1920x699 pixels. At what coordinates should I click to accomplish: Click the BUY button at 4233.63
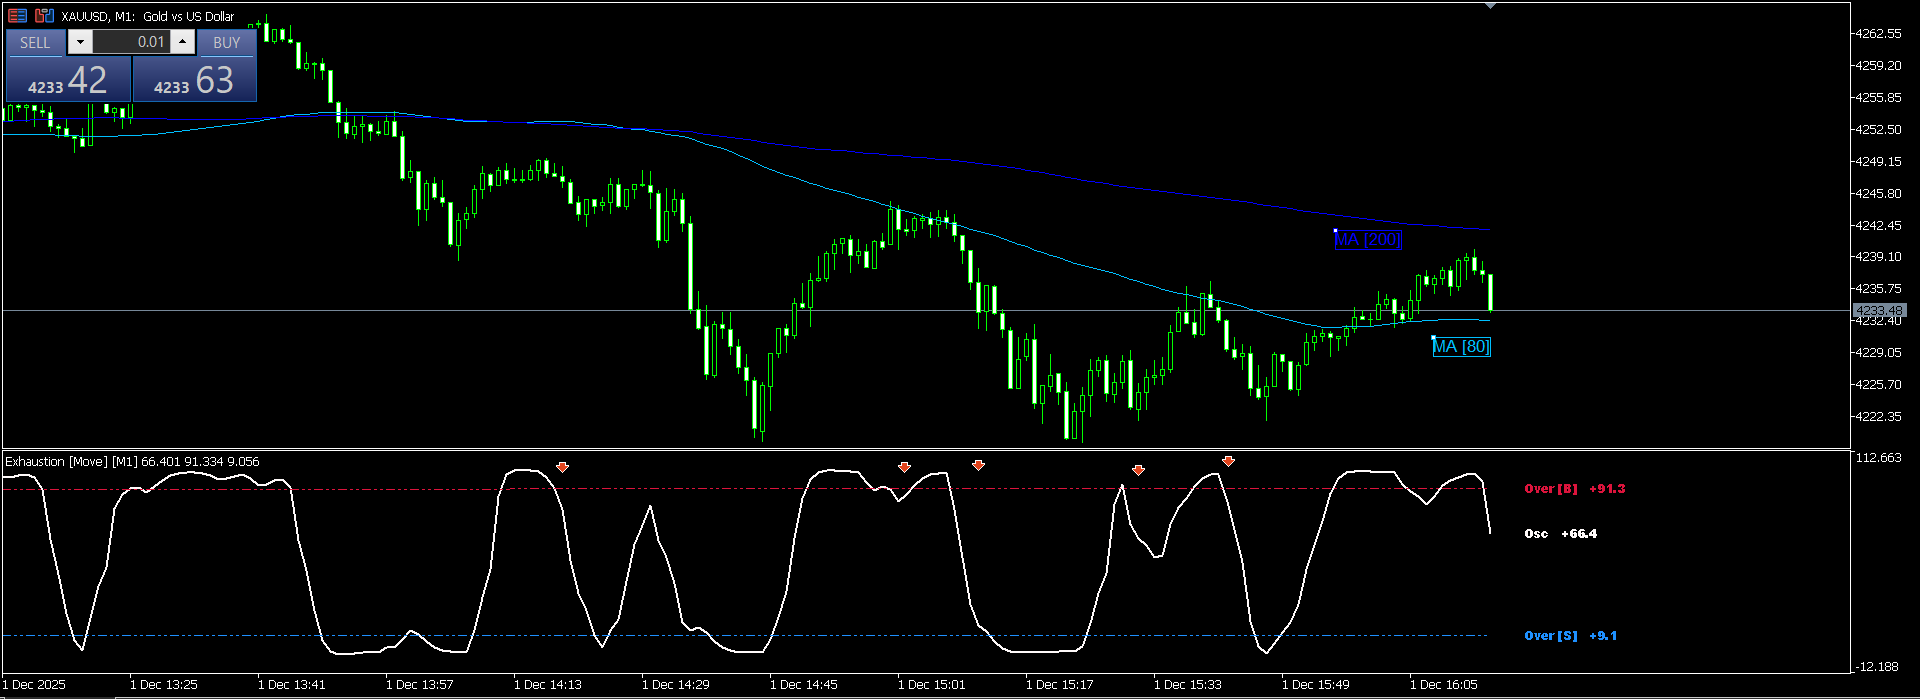[x=195, y=66]
